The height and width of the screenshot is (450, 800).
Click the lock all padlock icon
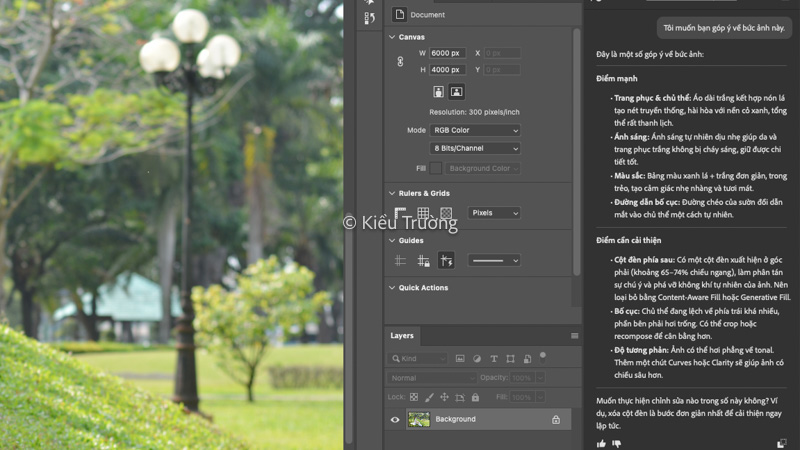coord(475,397)
